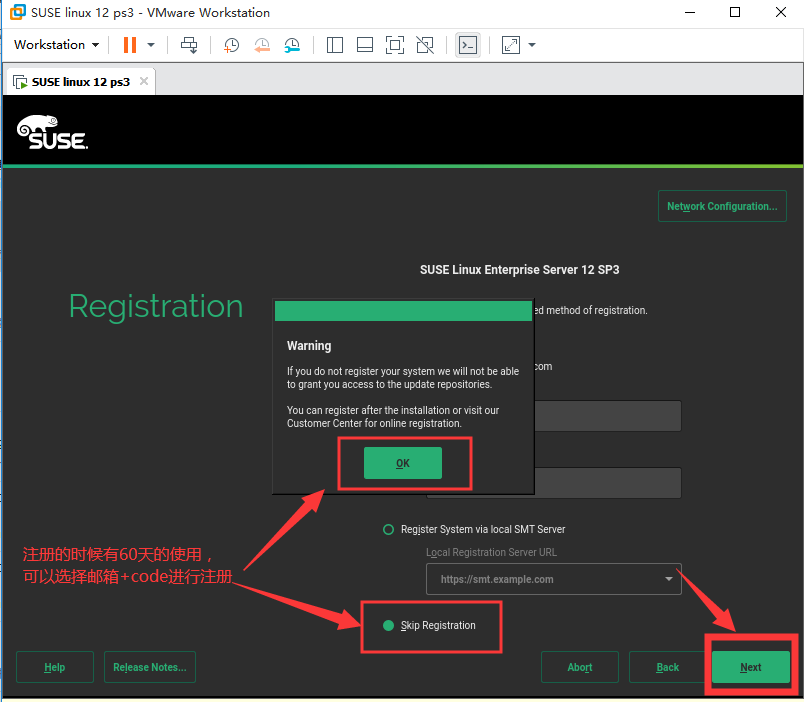The height and width of the screenshot is (702, 804).
Task: Open the Workstation menu dropdown
Action: (55, 45)
